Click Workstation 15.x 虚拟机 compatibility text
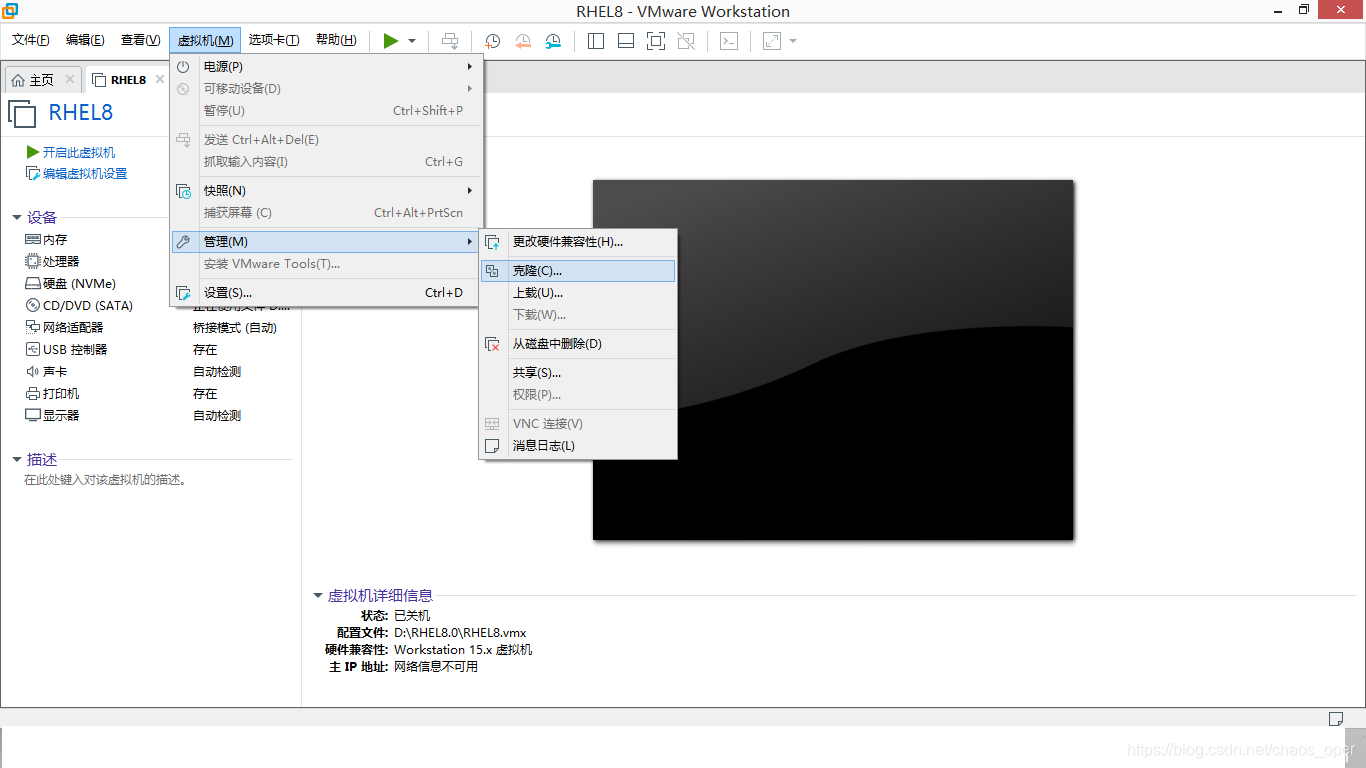 coord(463,650)
